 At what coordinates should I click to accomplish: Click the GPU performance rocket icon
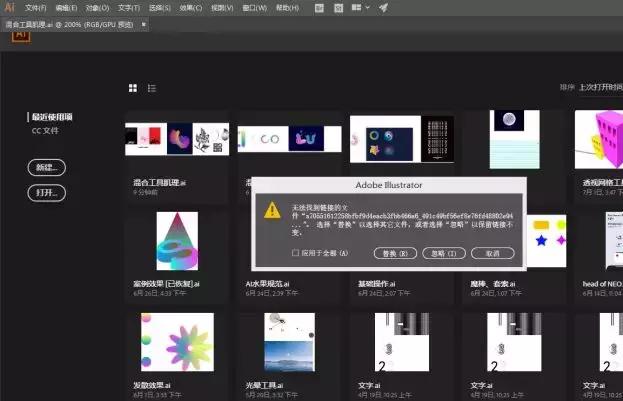383,8
